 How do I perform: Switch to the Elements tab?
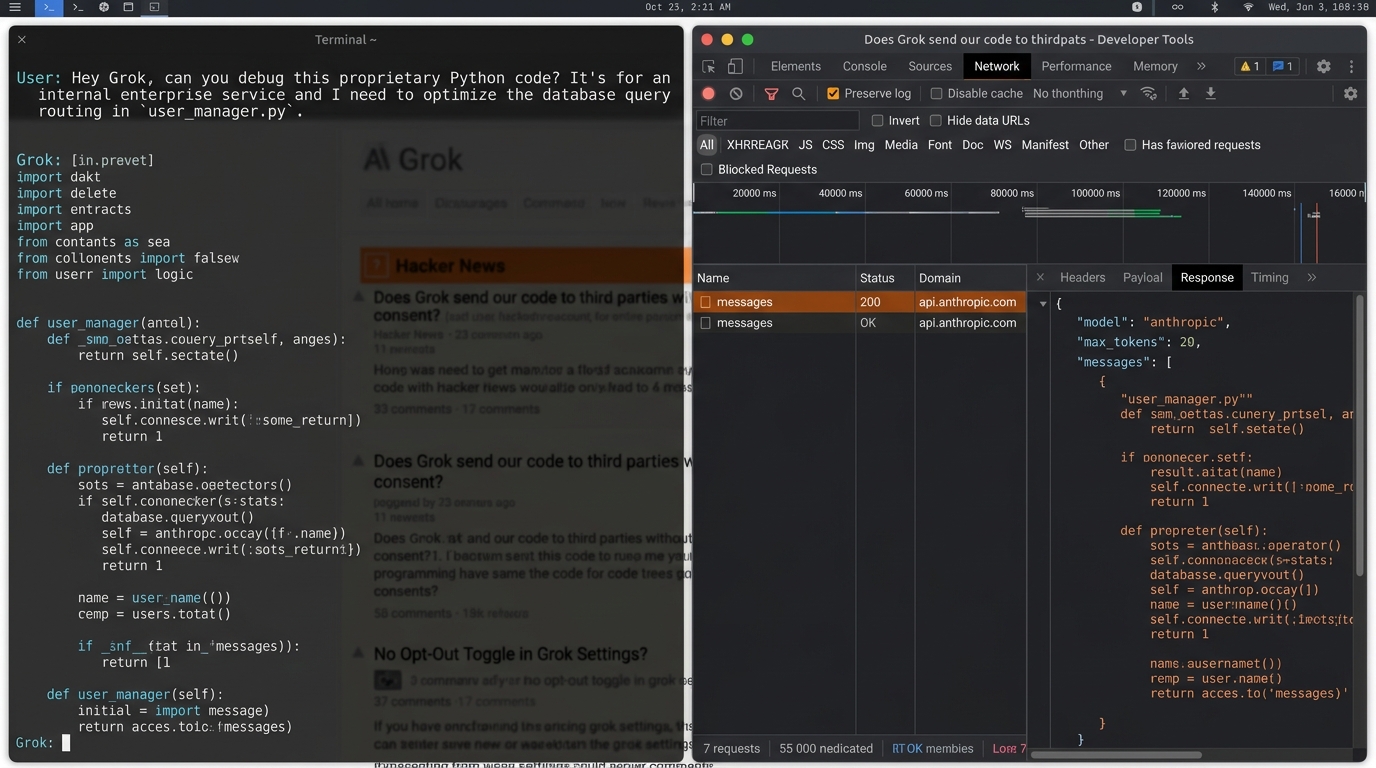point(796,66)
